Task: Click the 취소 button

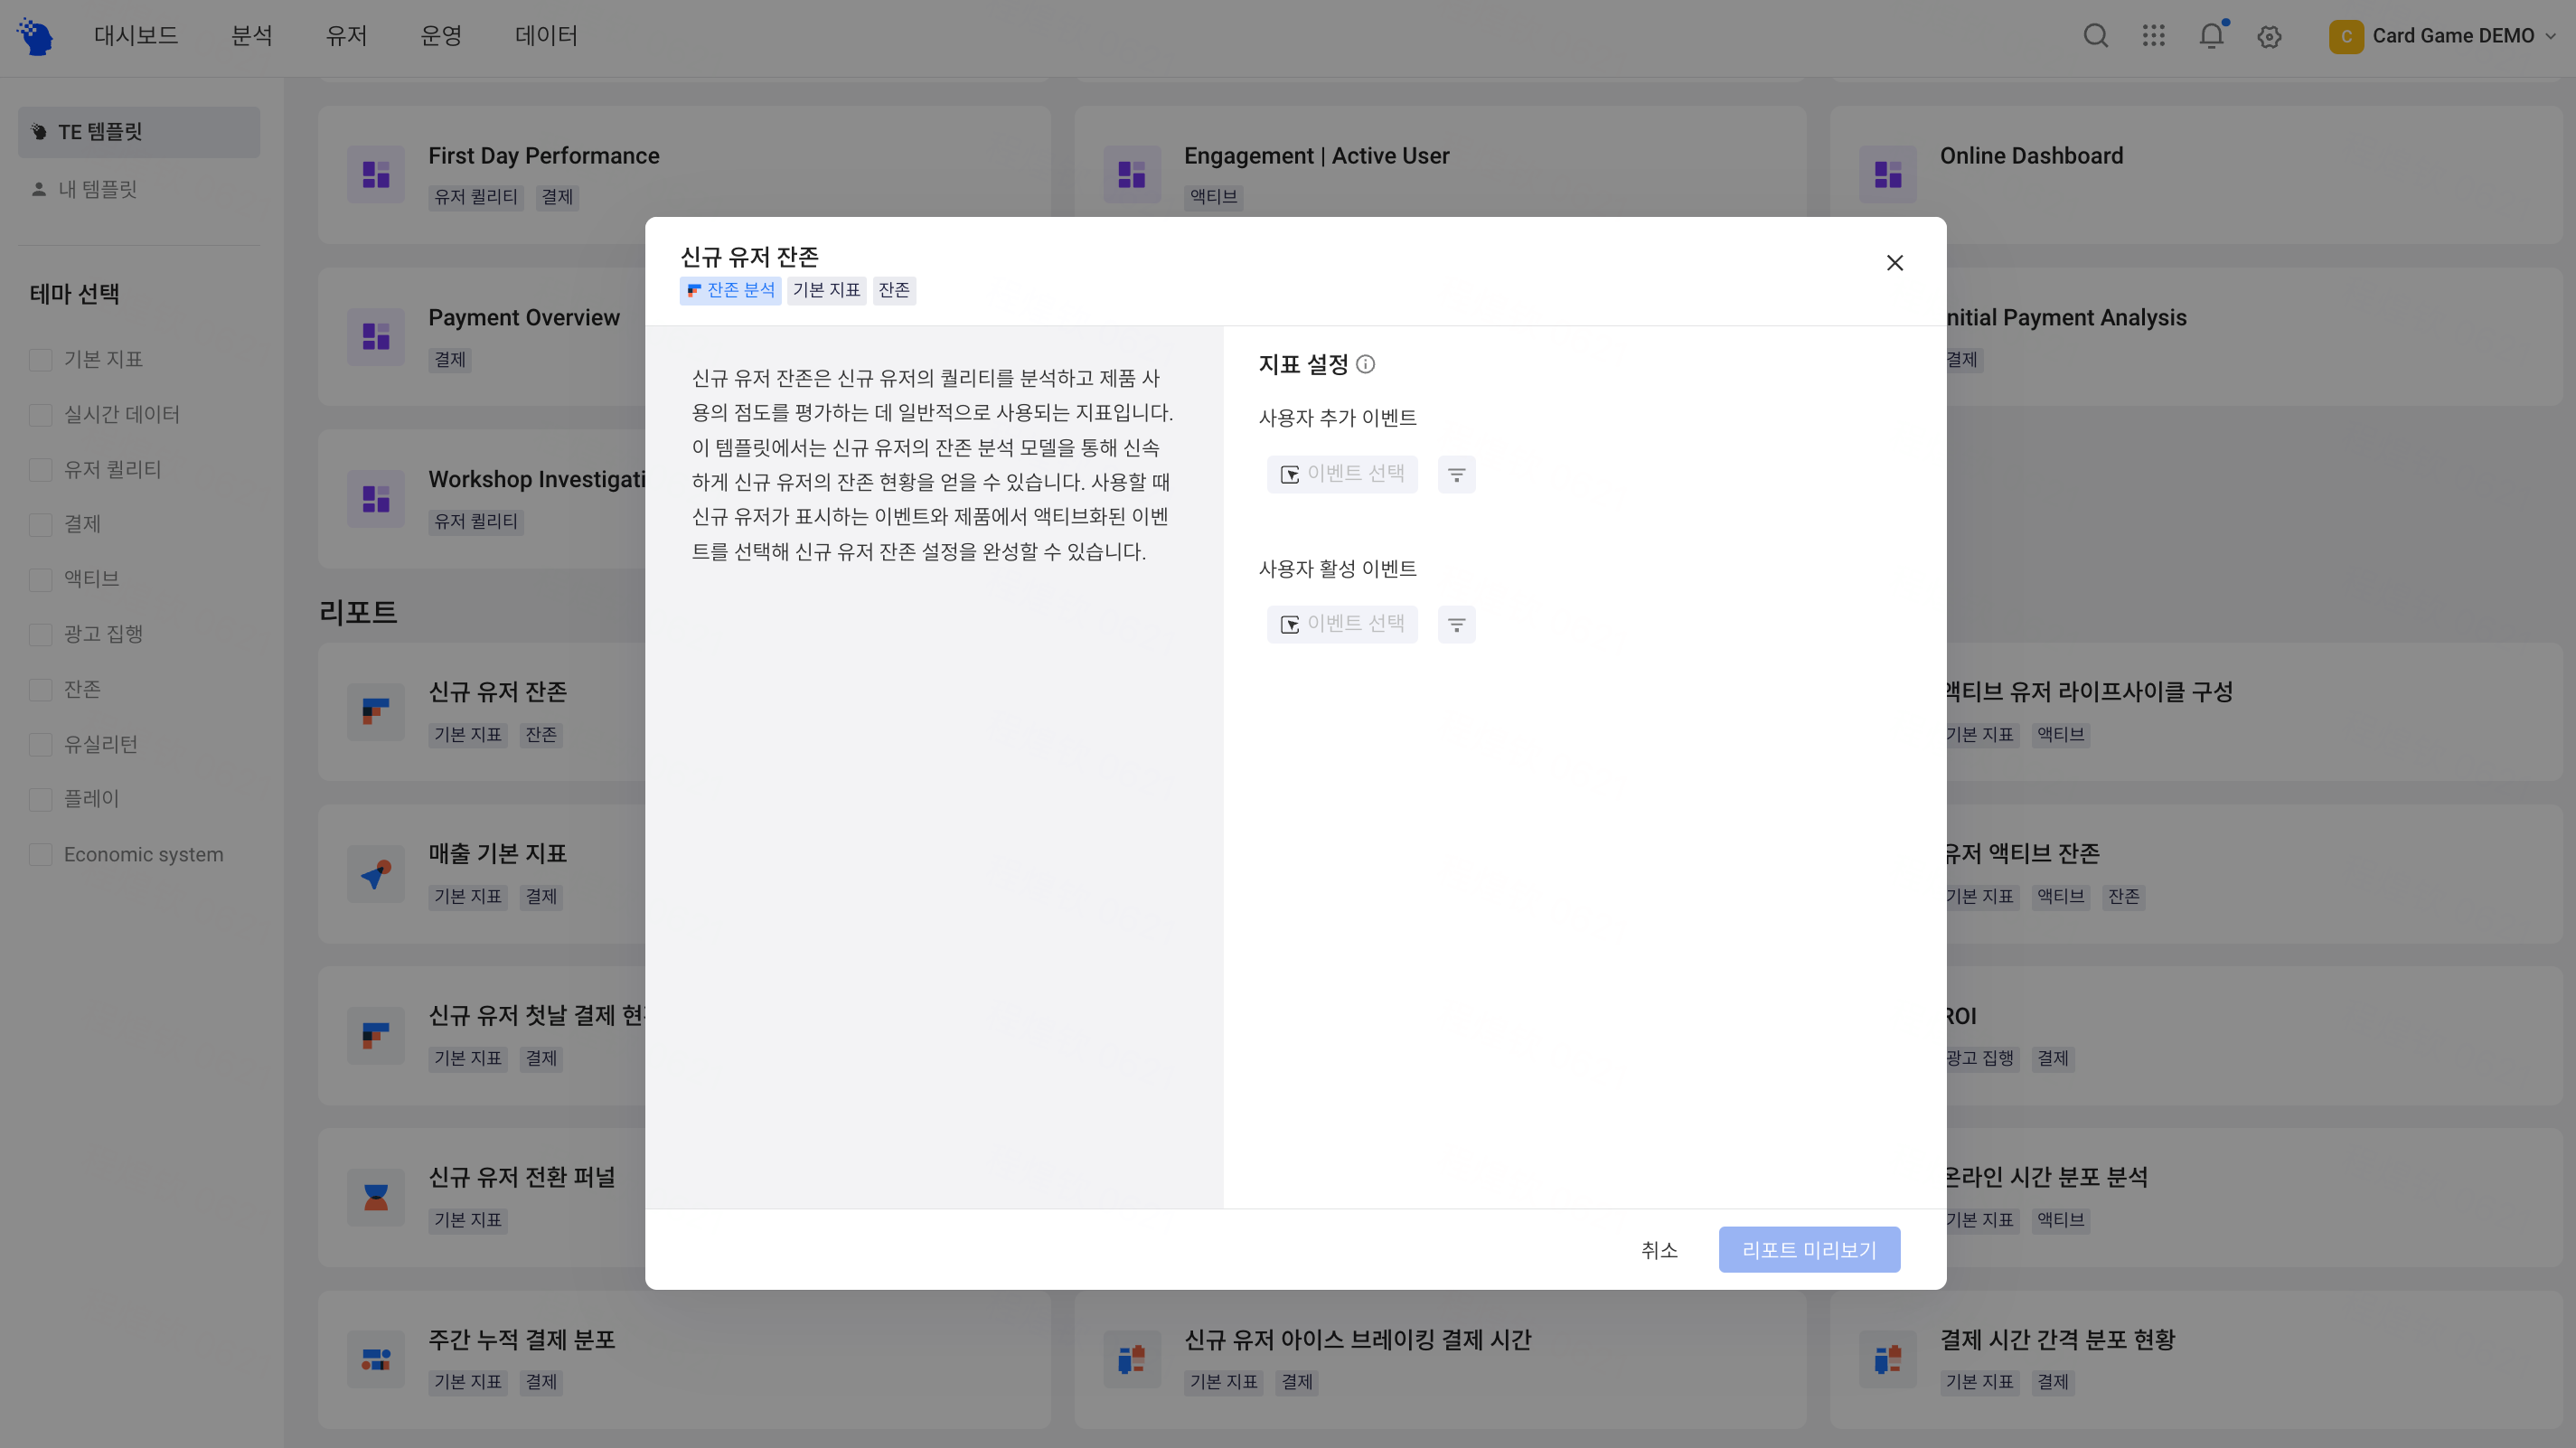Action: point(1659,1250)
